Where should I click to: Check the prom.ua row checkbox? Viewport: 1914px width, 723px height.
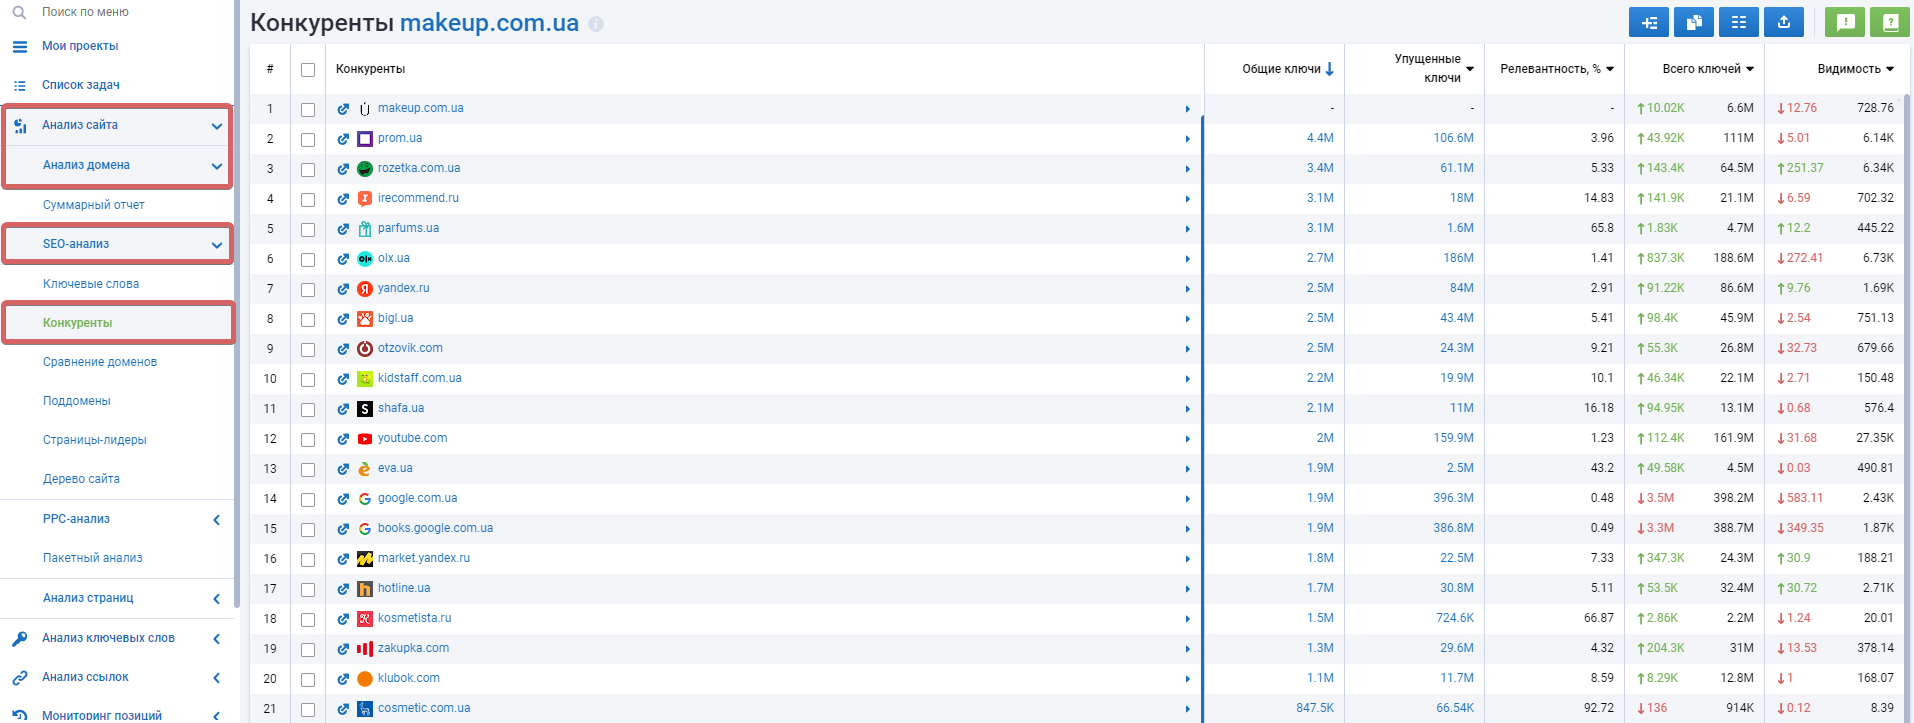point(308,140)
